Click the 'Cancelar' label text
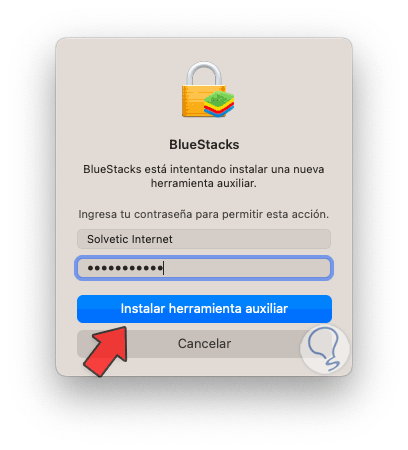408x450 pixels. tap(204, 344)
